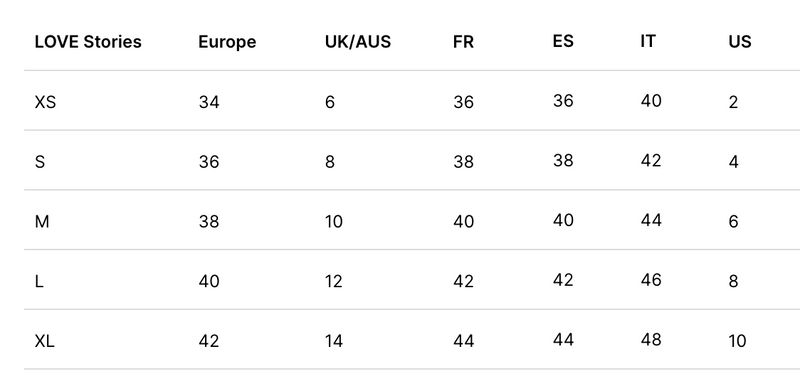Click the S size row label
Viewport: 800px width, 391px height.
[x=40, y=162]
